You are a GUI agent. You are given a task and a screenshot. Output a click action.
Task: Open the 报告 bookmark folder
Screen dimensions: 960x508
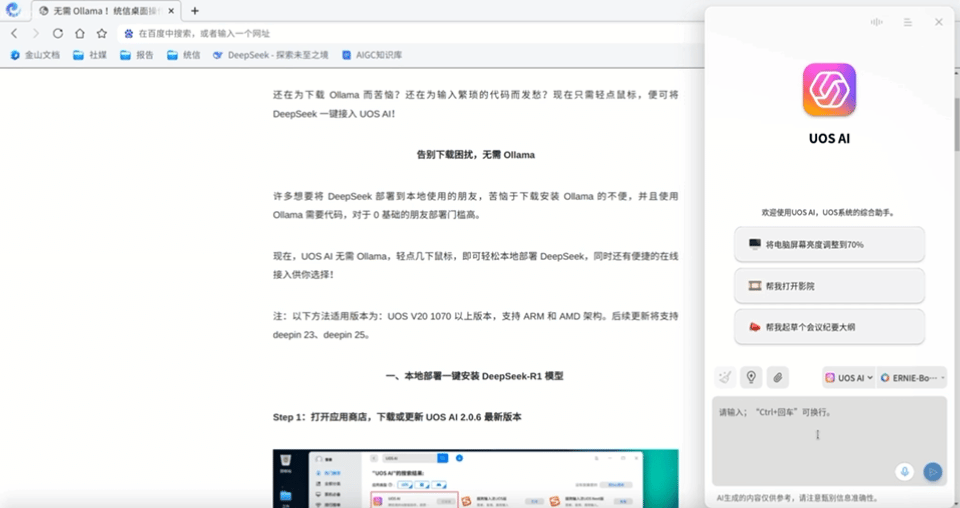click(x=137, y=55)
